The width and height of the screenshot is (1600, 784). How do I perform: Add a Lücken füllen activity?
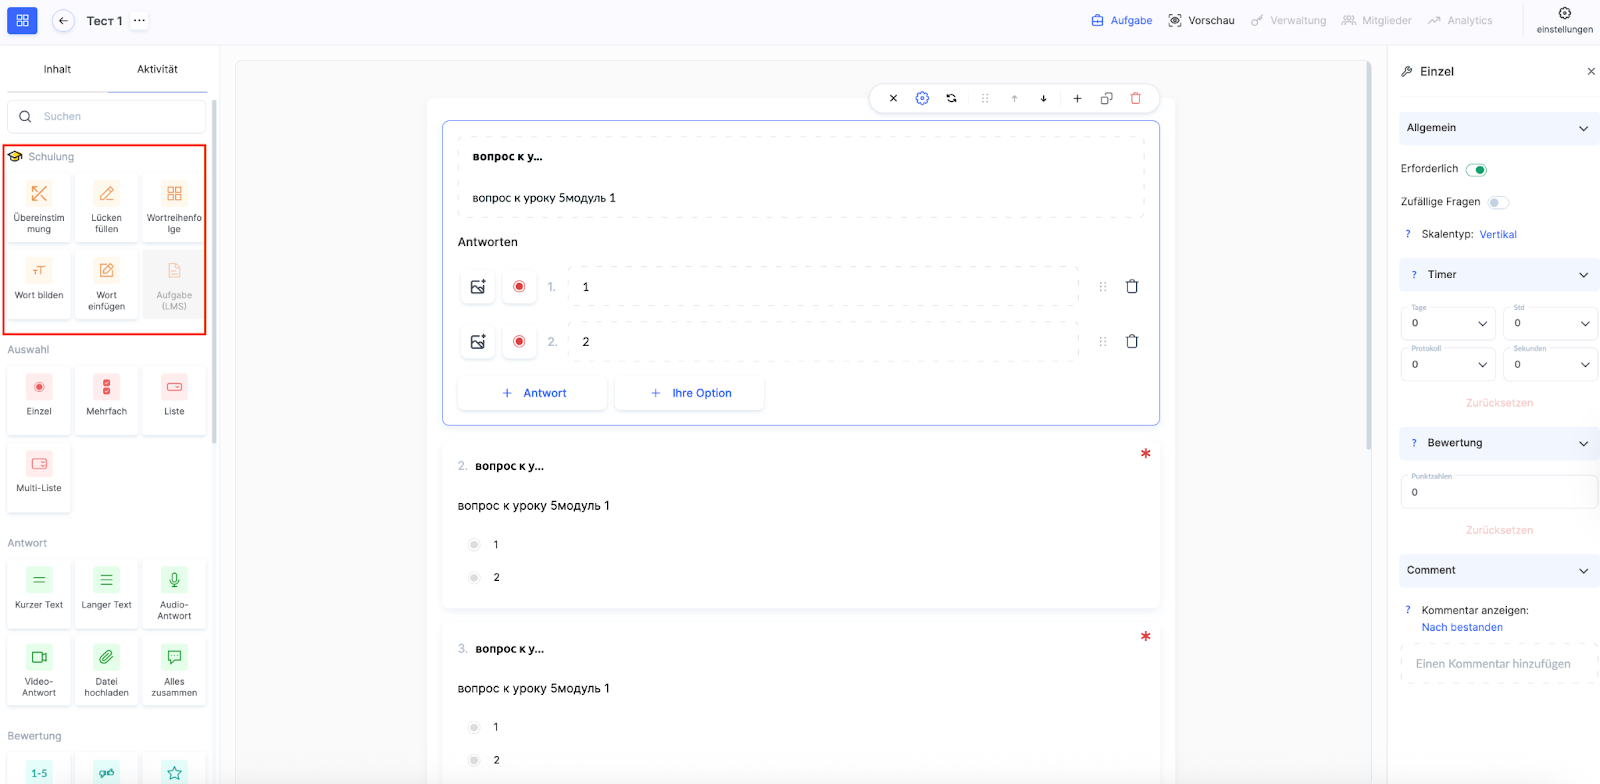[x=106, y=207]
